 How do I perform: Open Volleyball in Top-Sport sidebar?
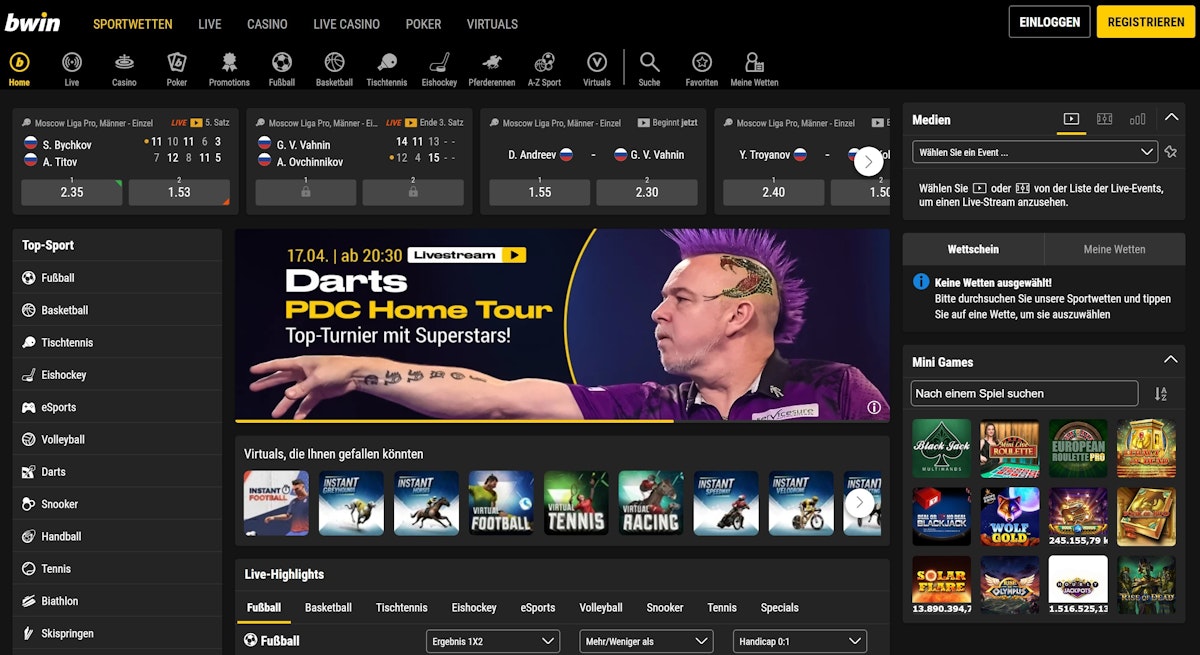[x=117, y=439]
